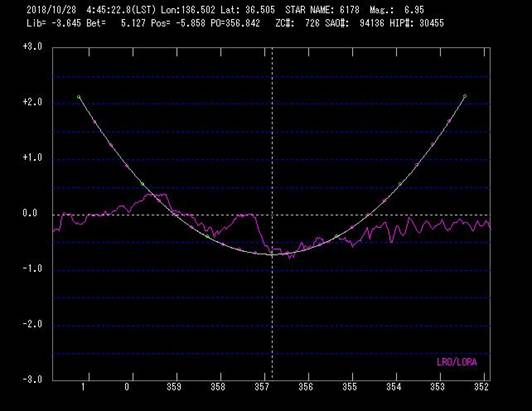532x411 pixels.
Task: Click the top-right endpoint of the parabola
Action: (x=465, y=96)
